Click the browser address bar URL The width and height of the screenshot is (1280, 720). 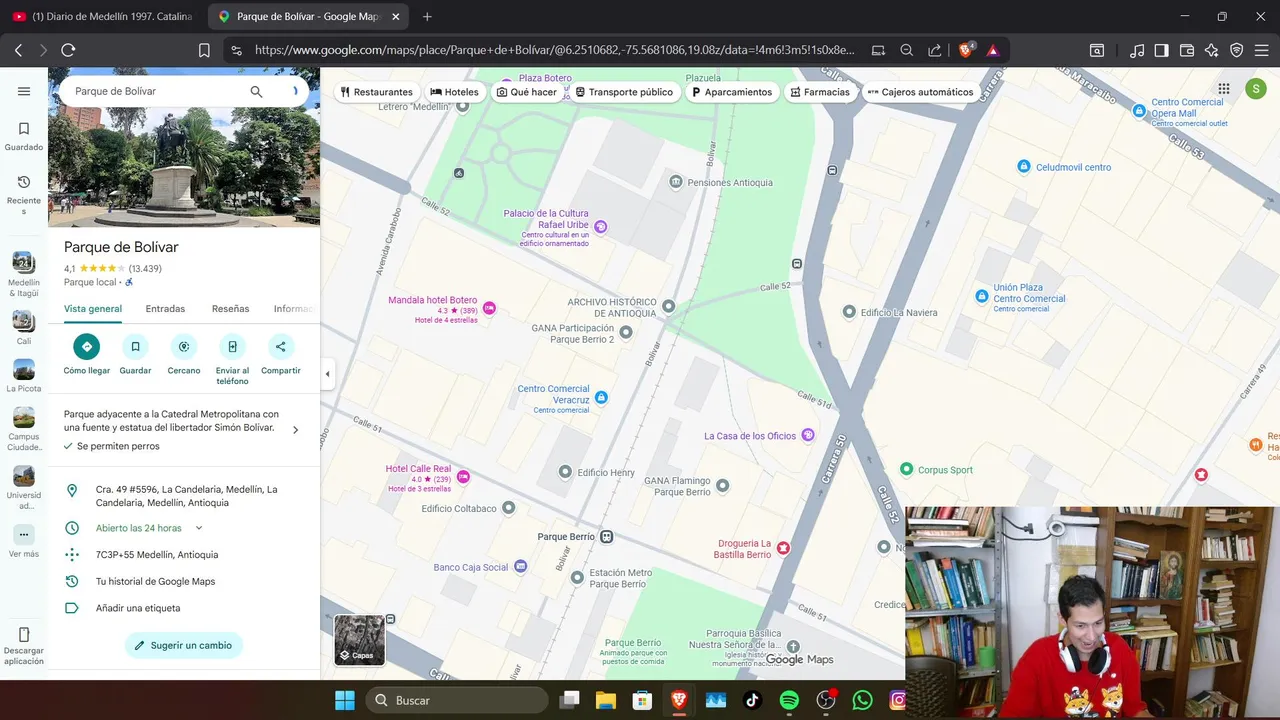pyautogui.click(x=555, y=50)
